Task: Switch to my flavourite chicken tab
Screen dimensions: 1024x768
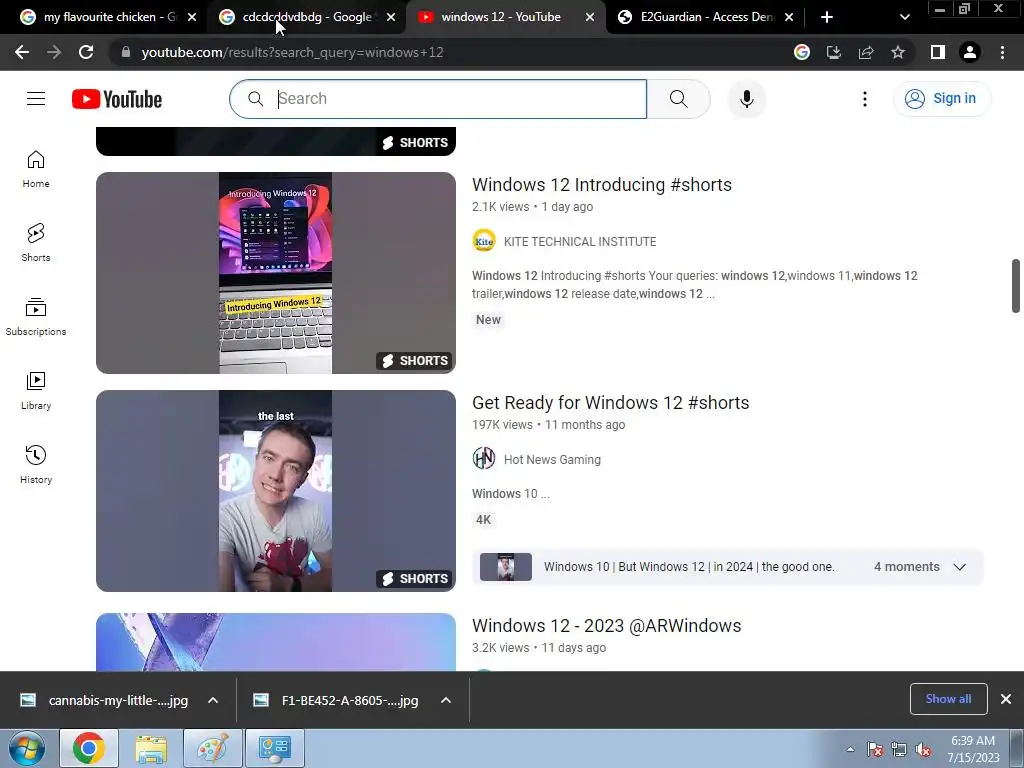Action: point(108,17)
